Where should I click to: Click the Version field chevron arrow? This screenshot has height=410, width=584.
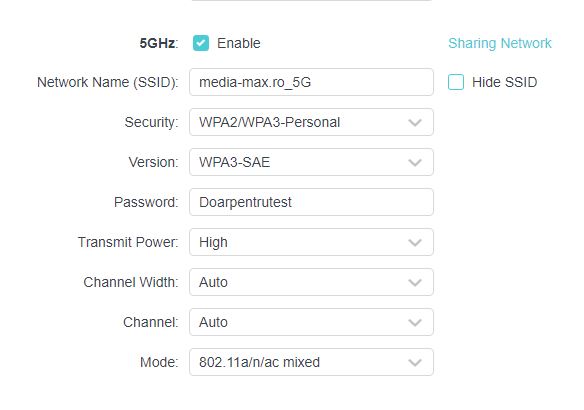pos(415,162)
